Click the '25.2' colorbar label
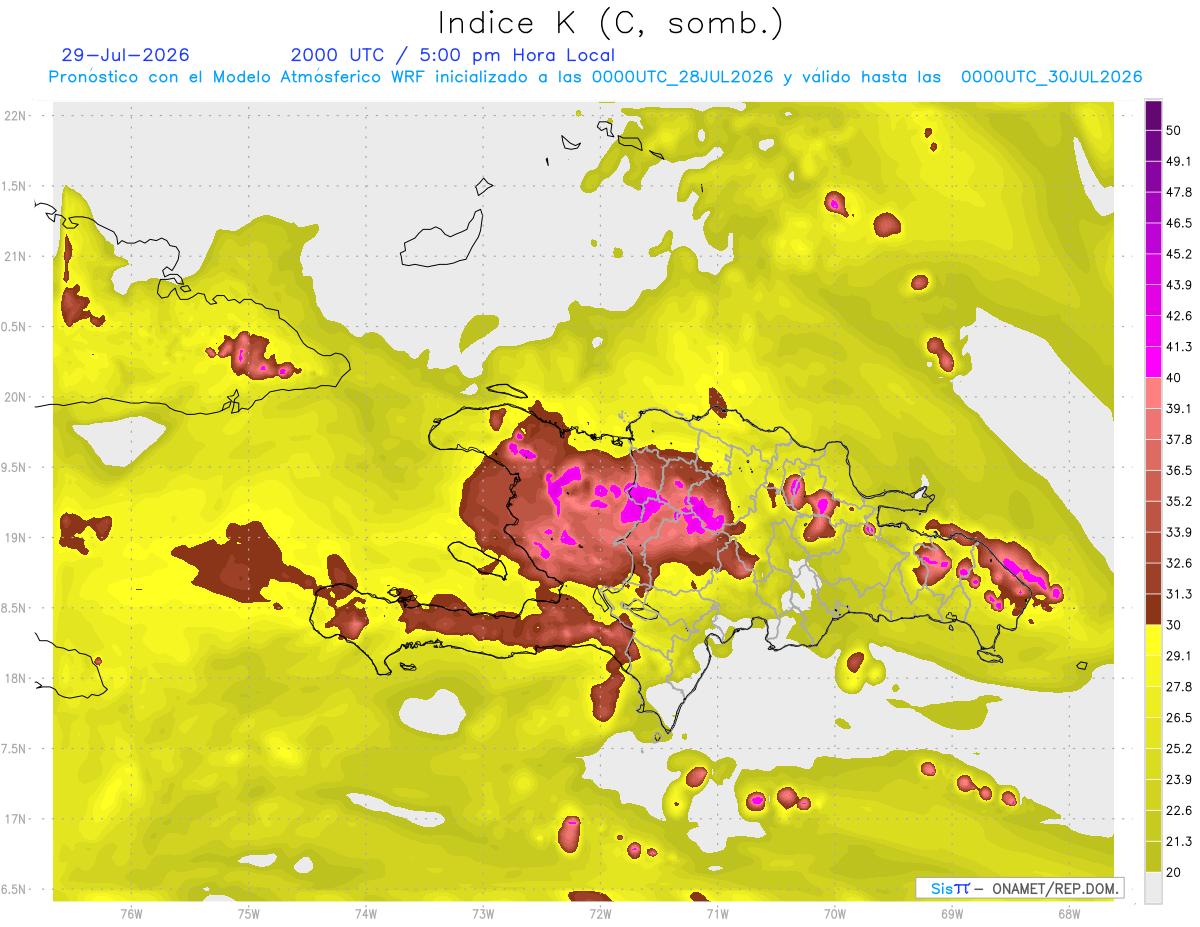This screenshot has width=1200, height=927. point(1179,748)
